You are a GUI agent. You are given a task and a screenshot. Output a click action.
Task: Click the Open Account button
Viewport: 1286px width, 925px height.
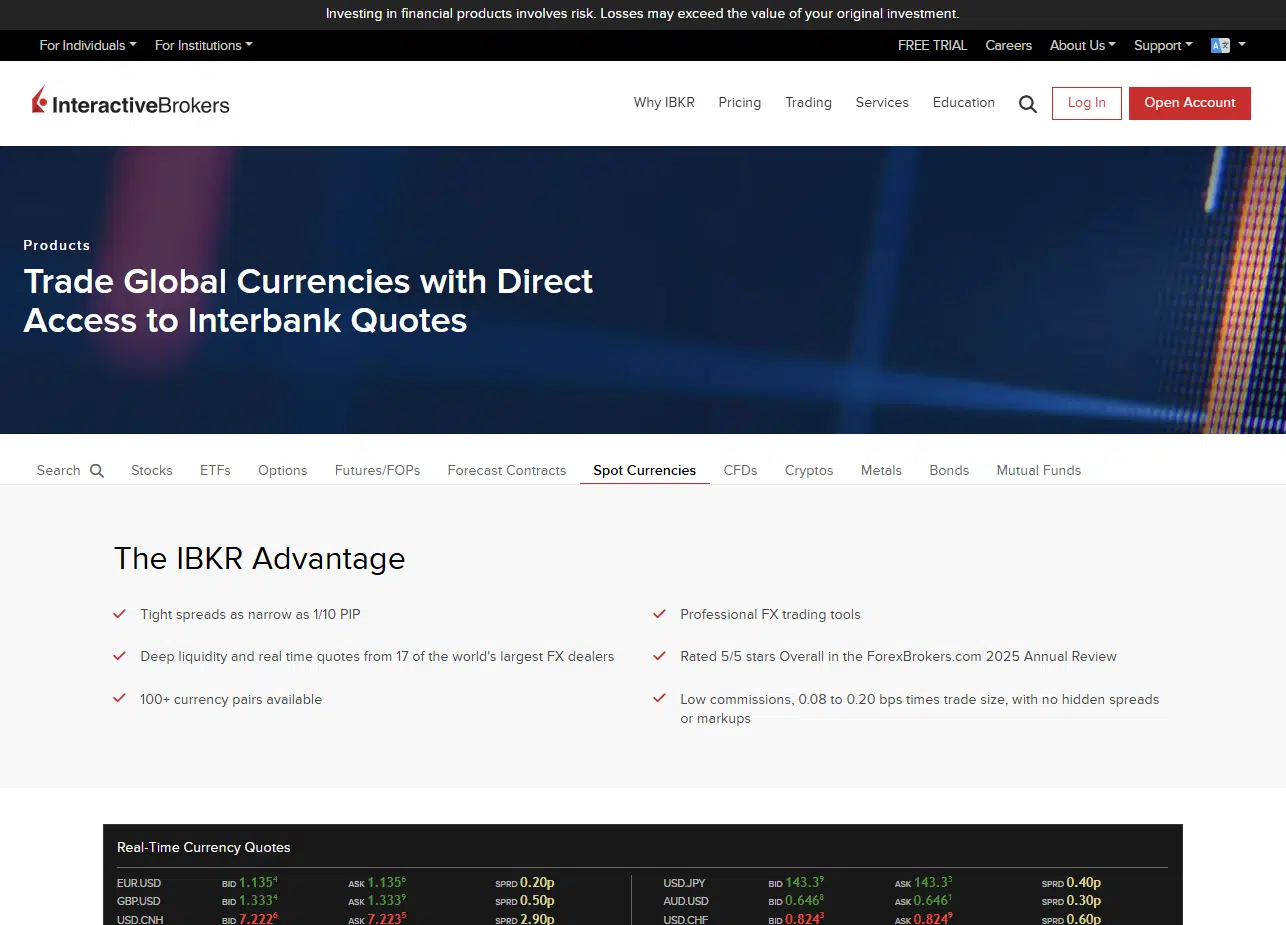click(1190, 103)
